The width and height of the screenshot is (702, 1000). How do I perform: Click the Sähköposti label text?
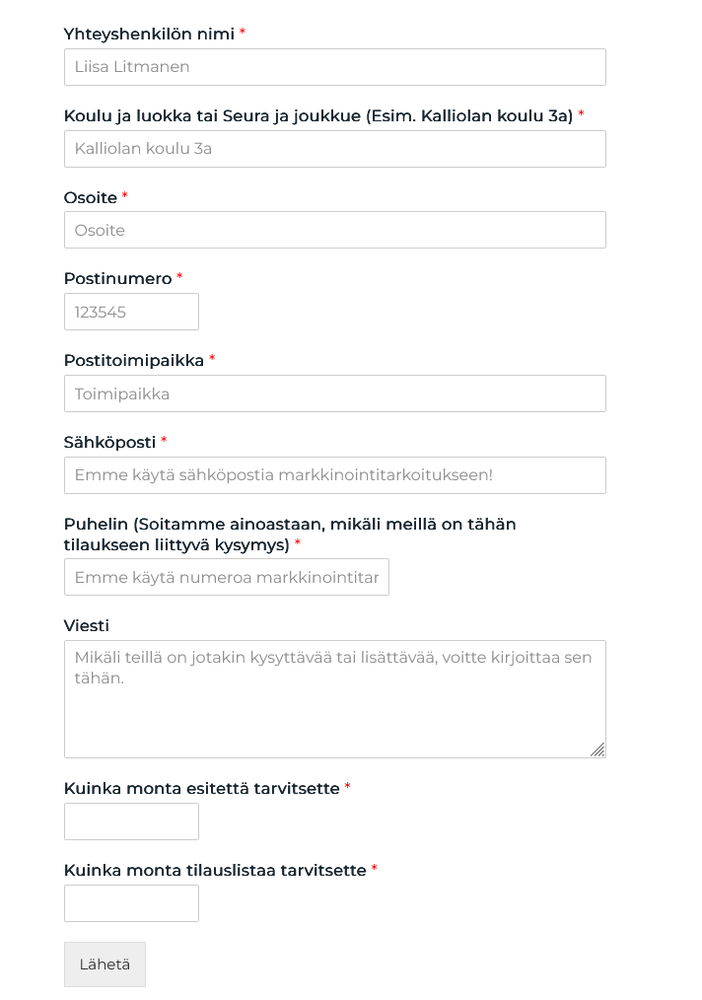109,442
